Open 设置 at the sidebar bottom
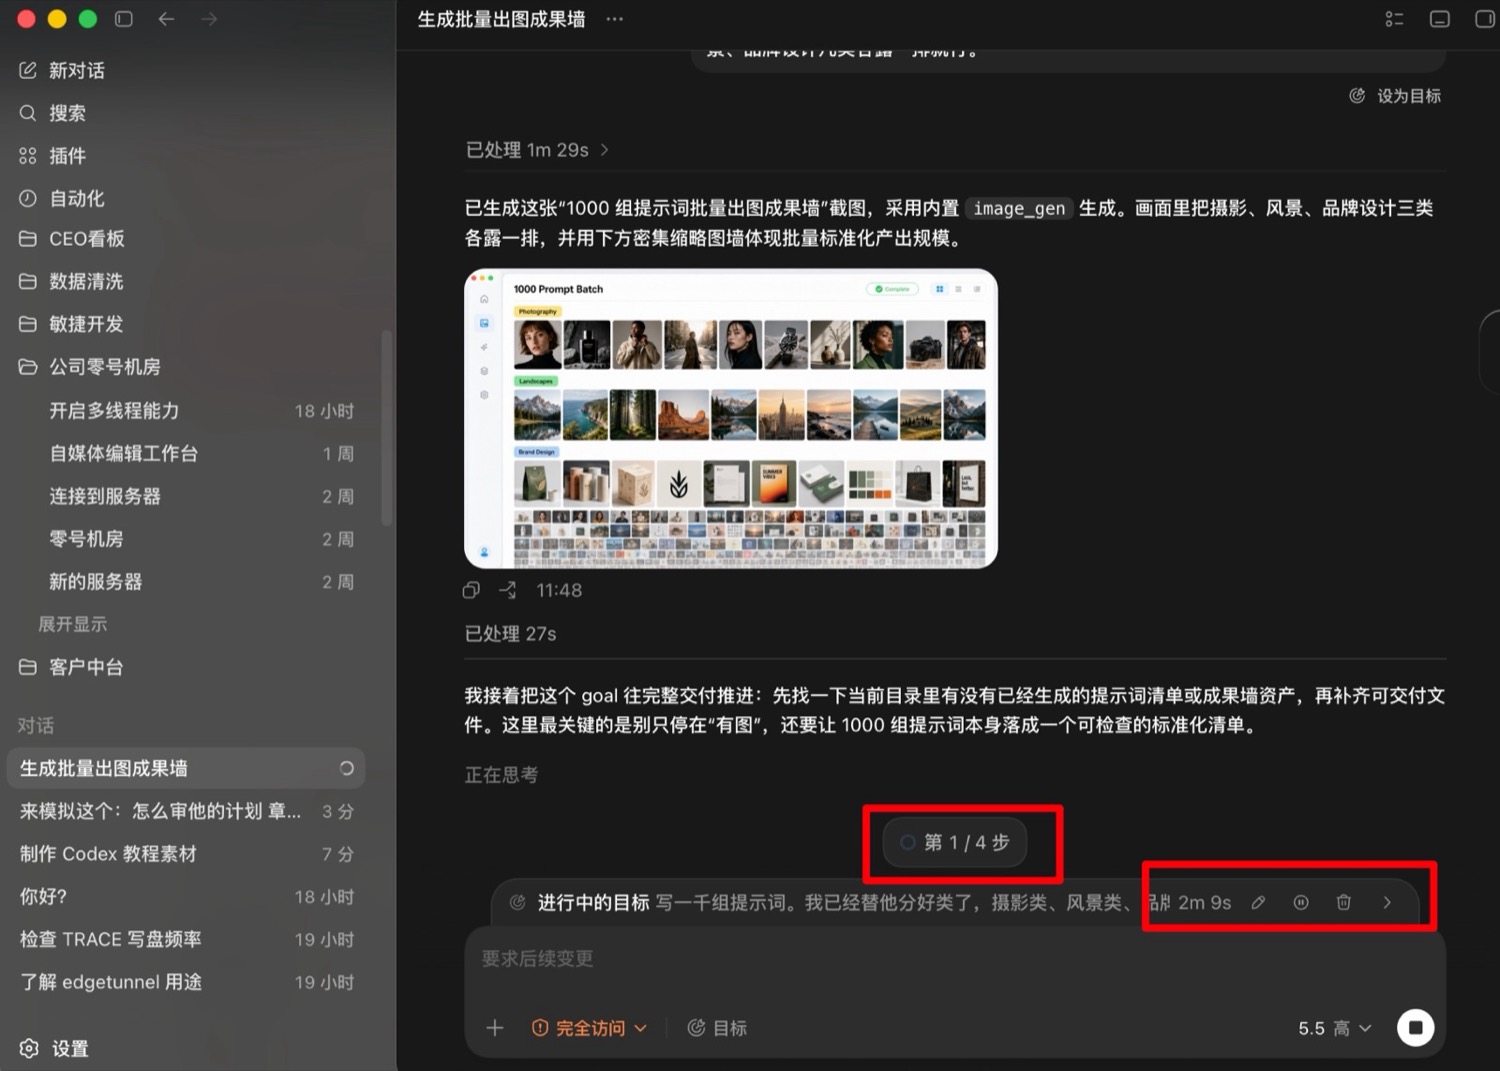The width and height of the screenshot is (1500, 1071). click(55, 1048)
